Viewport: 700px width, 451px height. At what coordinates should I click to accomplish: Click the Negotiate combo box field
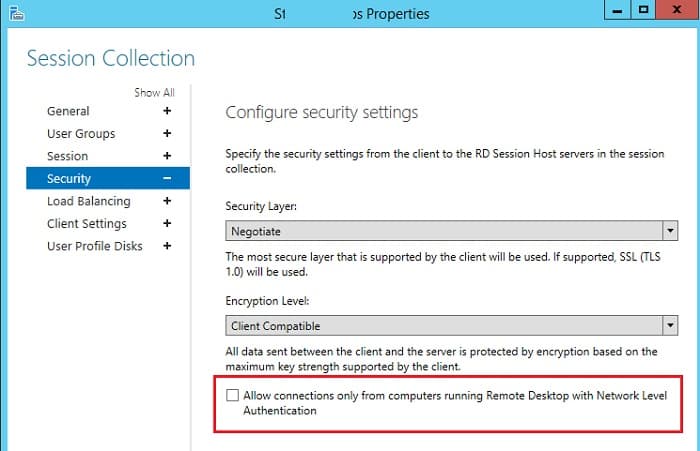pos(451,231)
